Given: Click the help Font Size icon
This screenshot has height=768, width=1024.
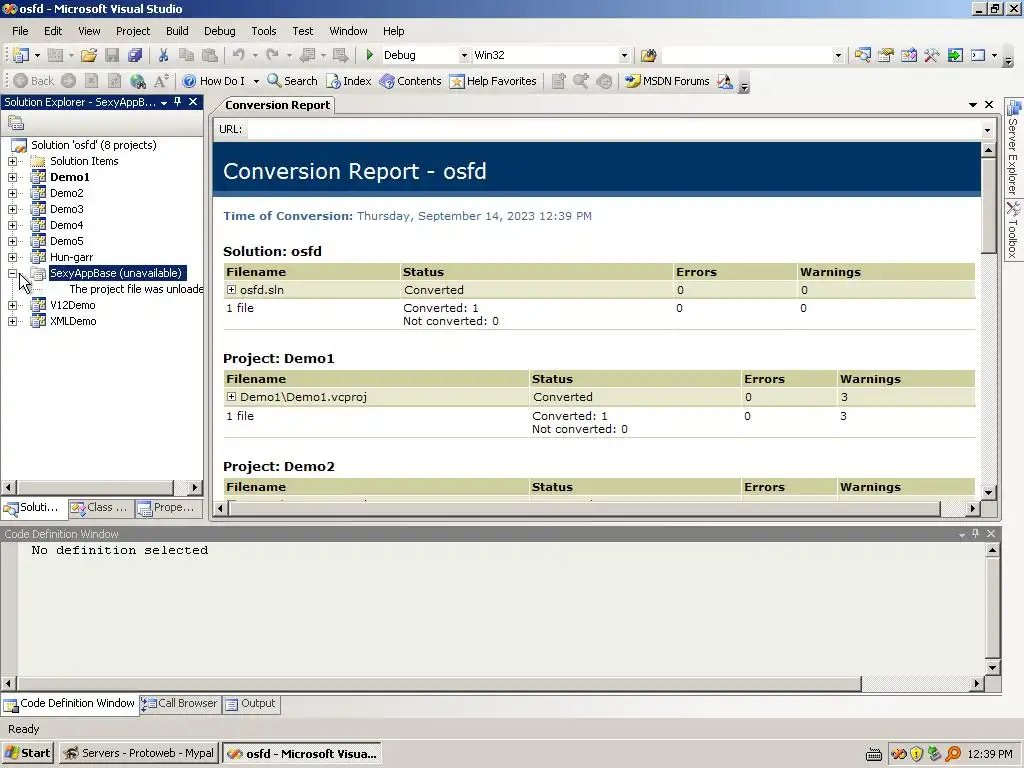Looking at the screenshot, I should pyautogui.click(x=161, y=81).
